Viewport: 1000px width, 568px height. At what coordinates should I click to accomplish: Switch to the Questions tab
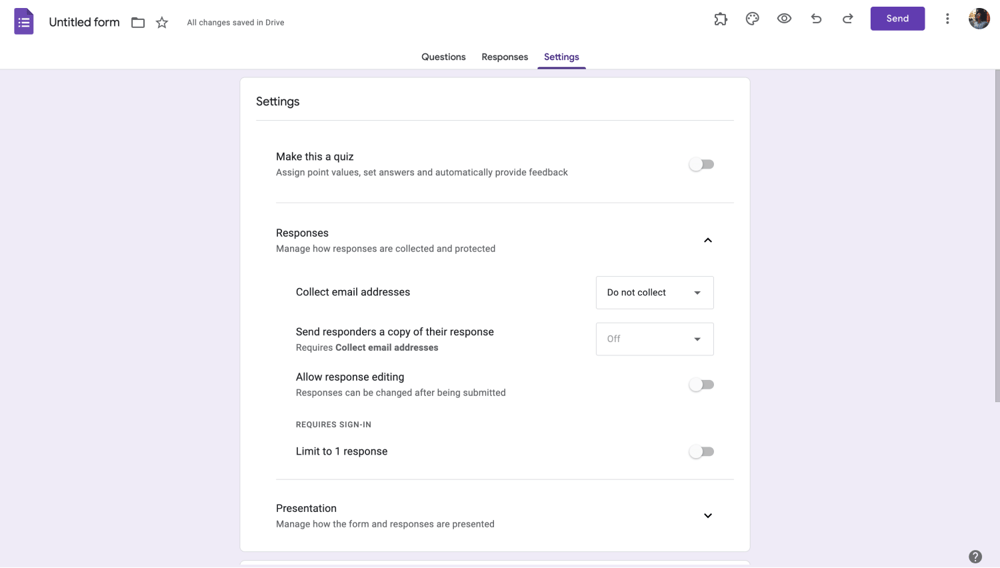pyautogui.click(x=443, y=57)
